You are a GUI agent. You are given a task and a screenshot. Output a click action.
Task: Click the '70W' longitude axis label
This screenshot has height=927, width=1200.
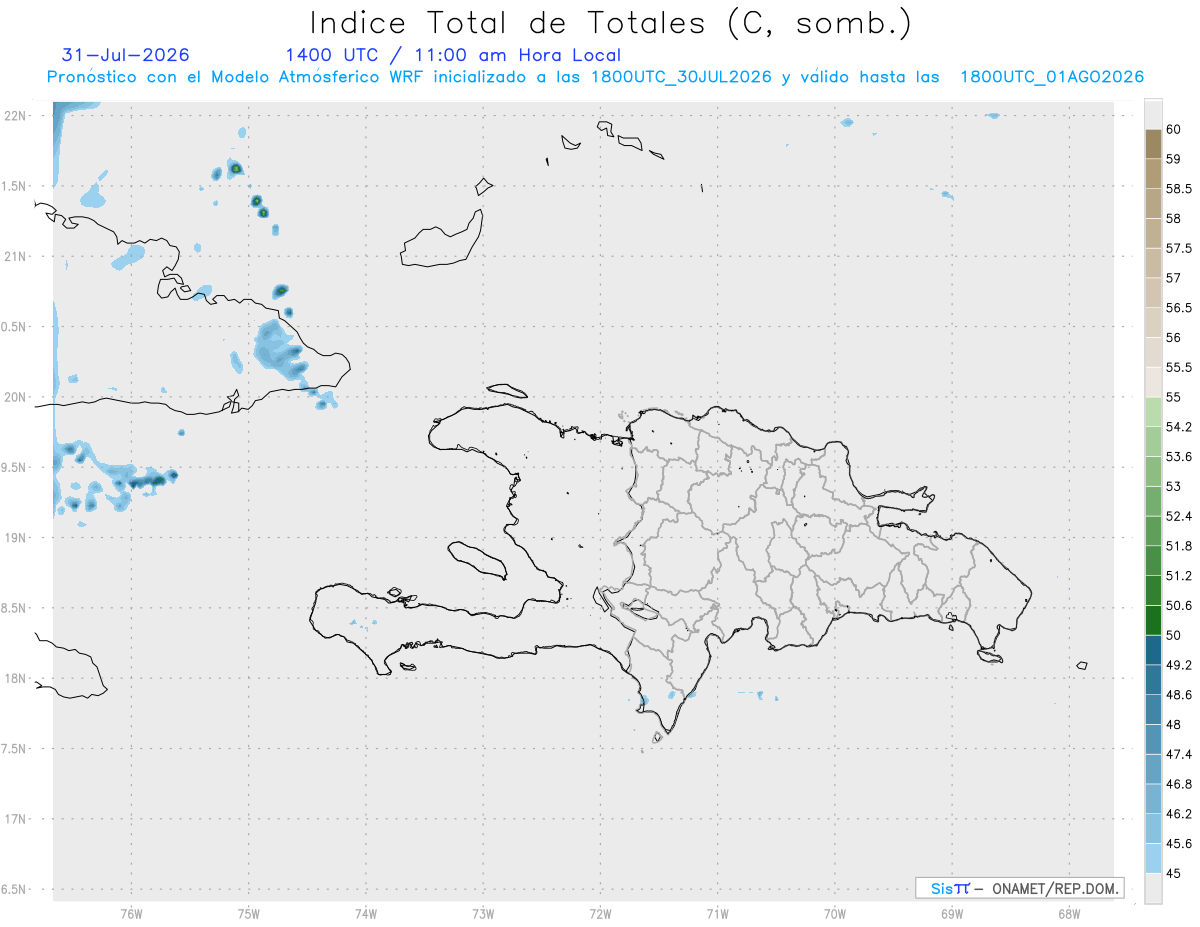coord(835,913)
